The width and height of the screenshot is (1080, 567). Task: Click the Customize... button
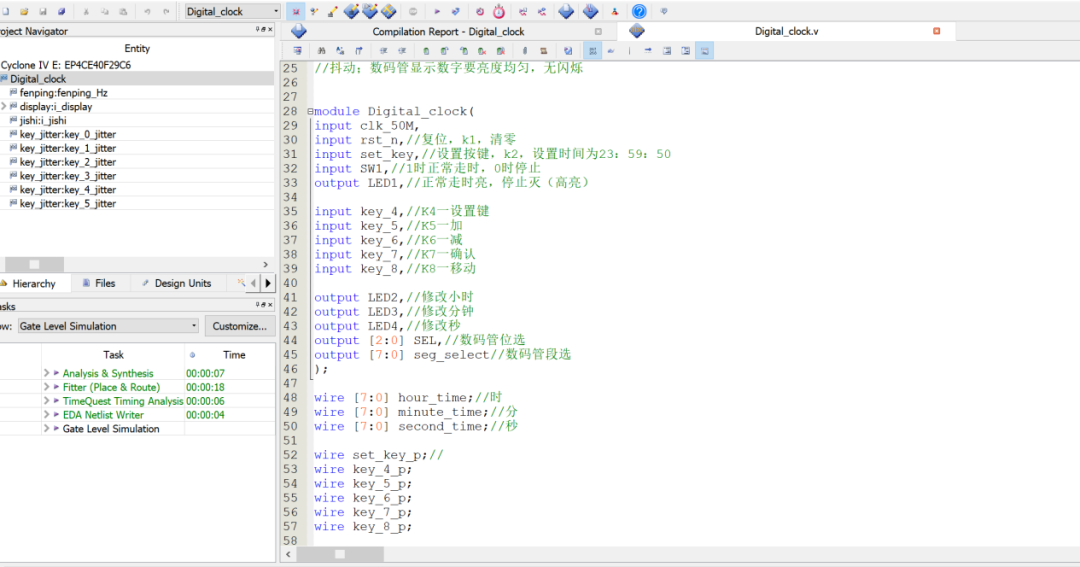pyautogui.click(x=240, y=326)
